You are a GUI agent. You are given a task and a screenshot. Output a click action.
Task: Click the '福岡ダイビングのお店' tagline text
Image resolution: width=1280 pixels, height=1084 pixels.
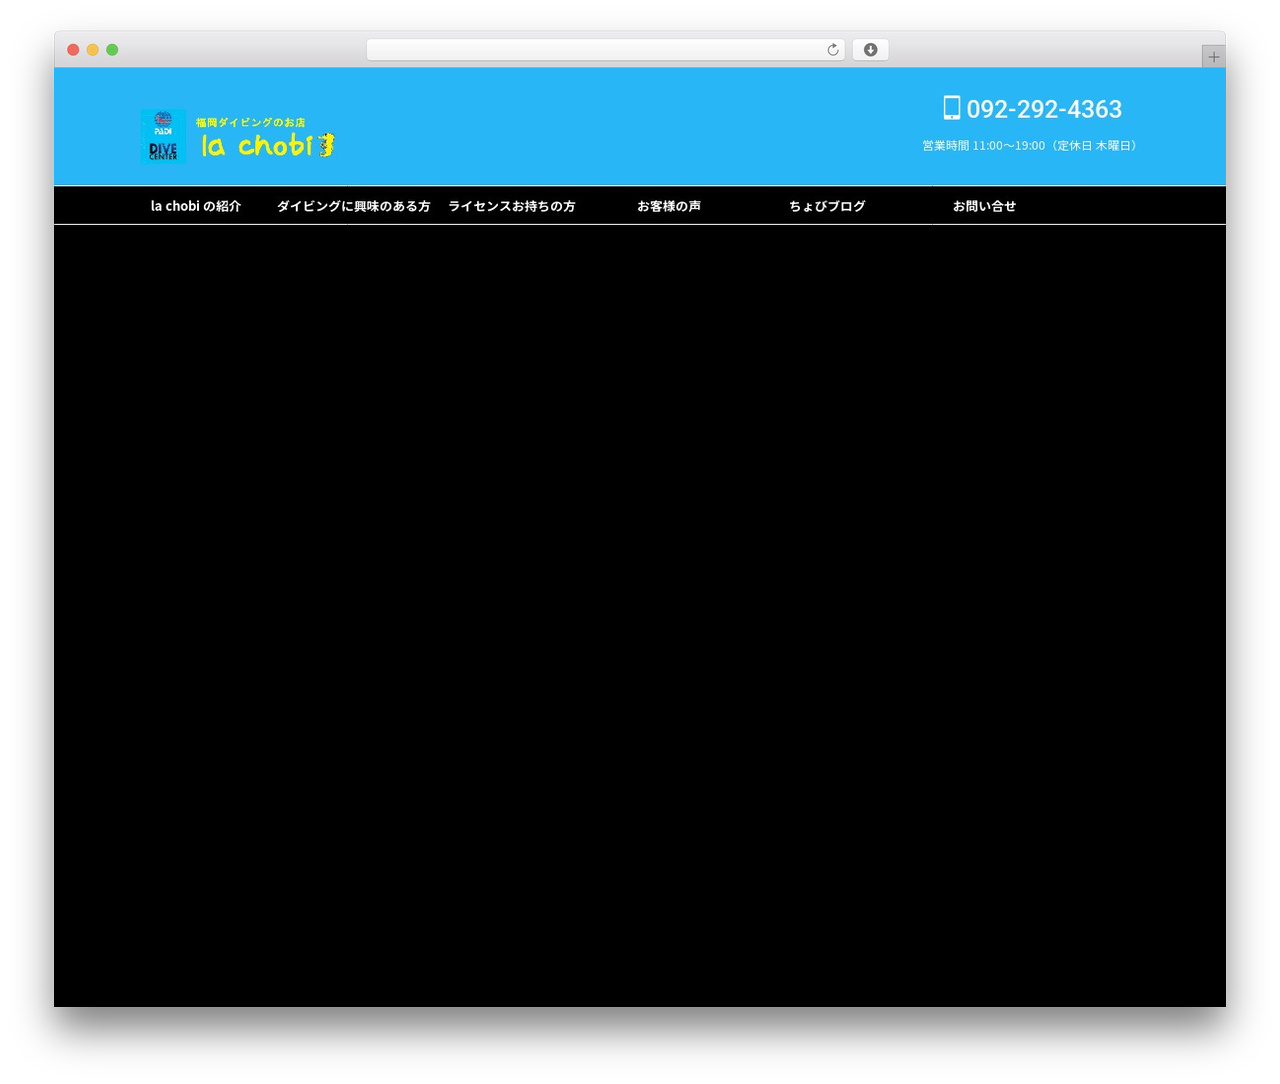coord(251,122)
